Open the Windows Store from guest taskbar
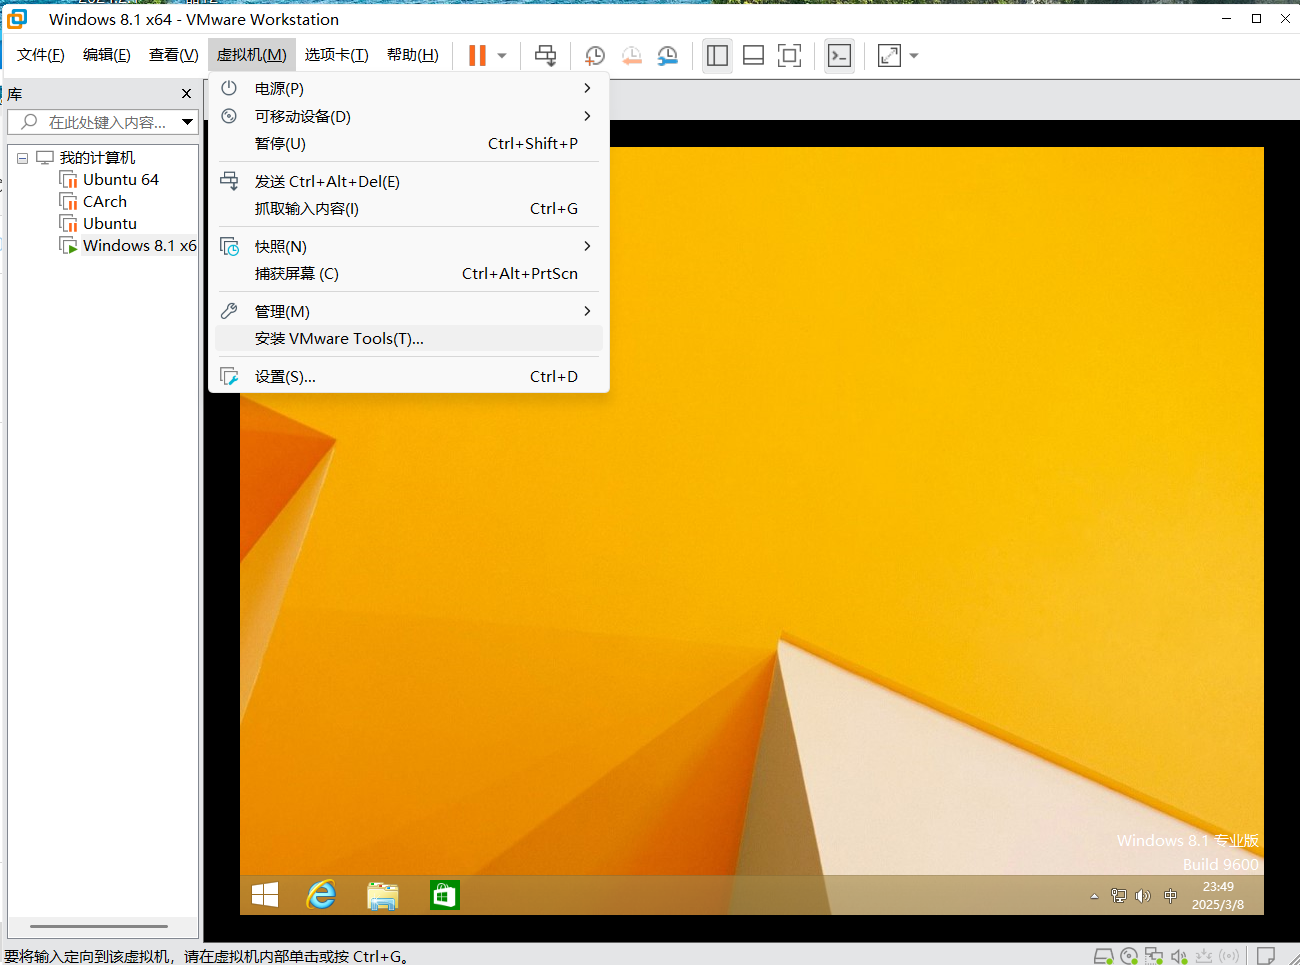 point(444,895)
